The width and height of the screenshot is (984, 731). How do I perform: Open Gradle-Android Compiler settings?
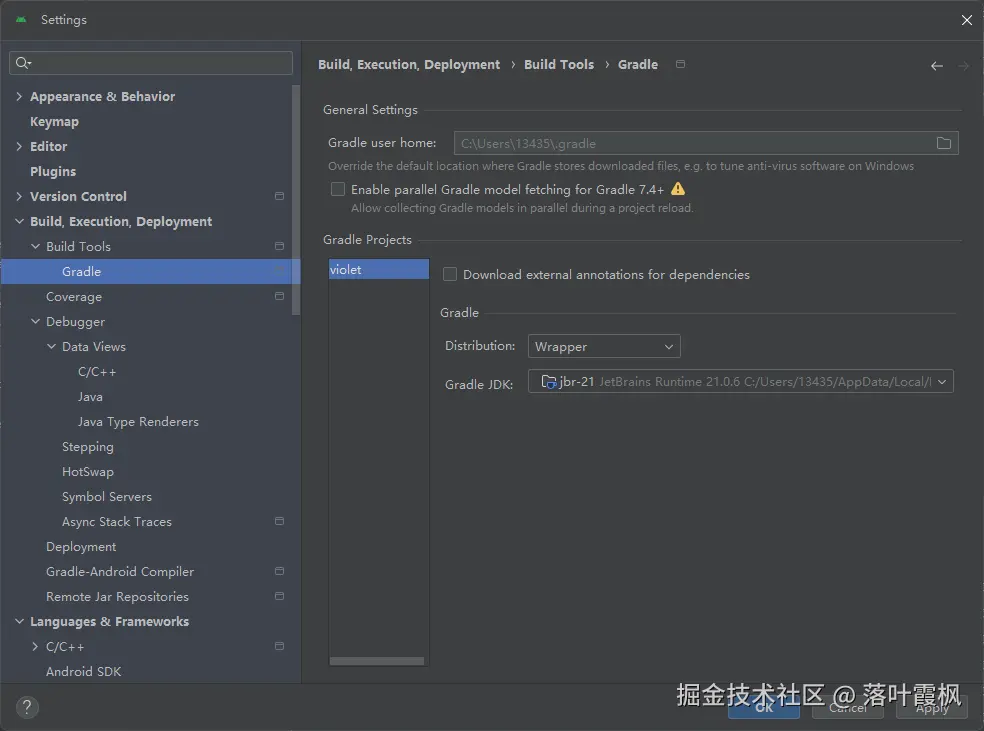tap(120, 572)
